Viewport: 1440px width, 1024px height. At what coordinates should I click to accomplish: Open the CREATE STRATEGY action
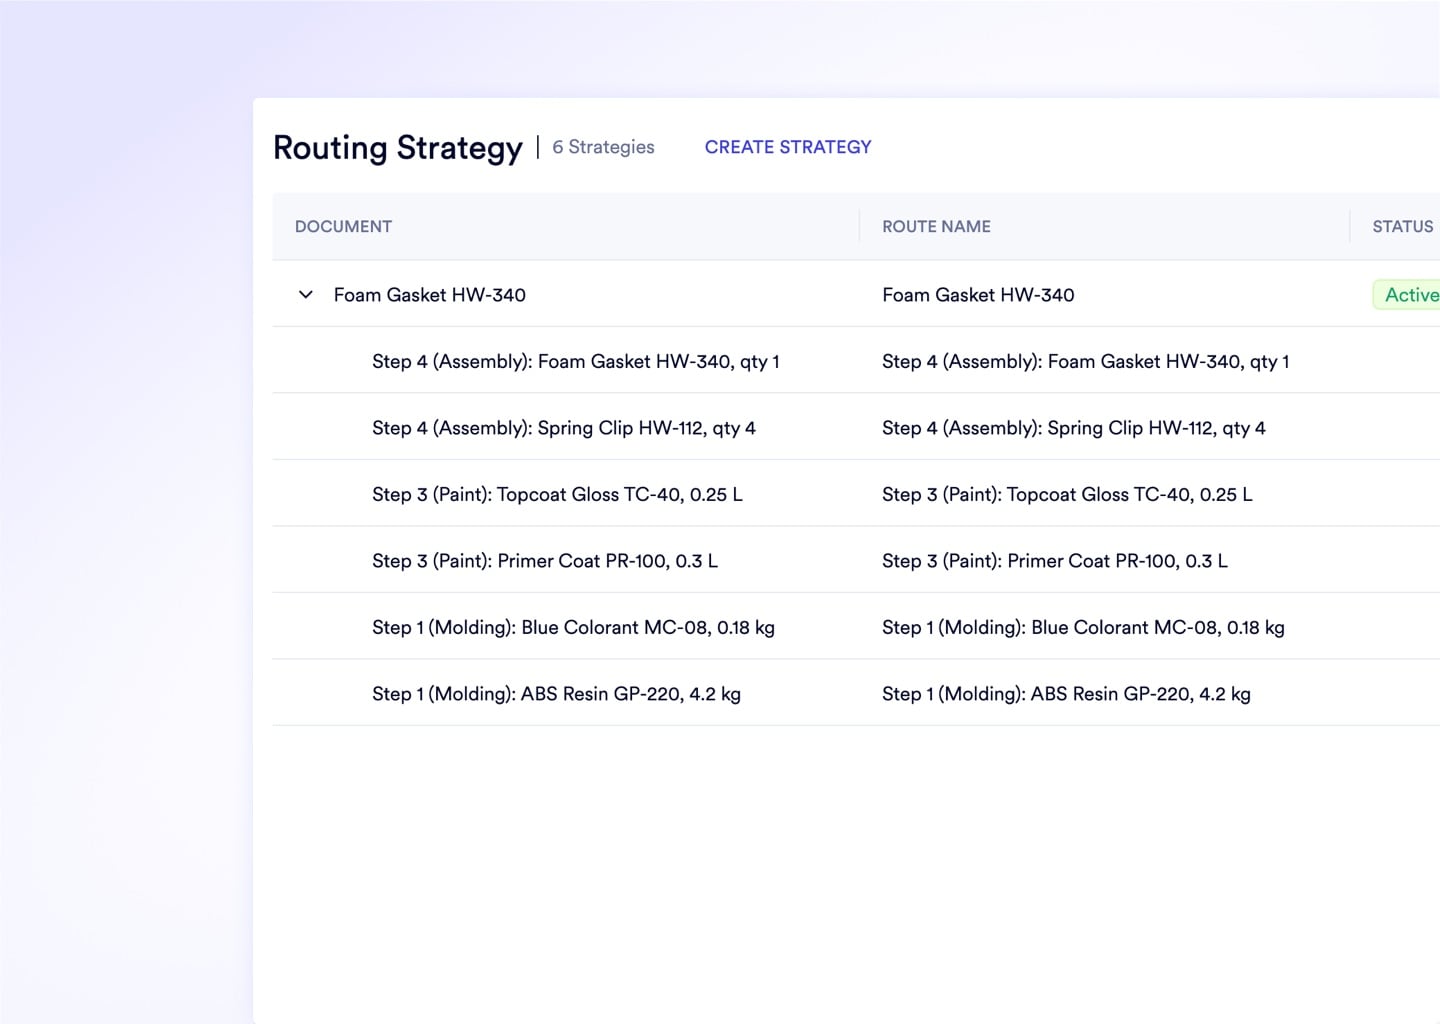787,147
